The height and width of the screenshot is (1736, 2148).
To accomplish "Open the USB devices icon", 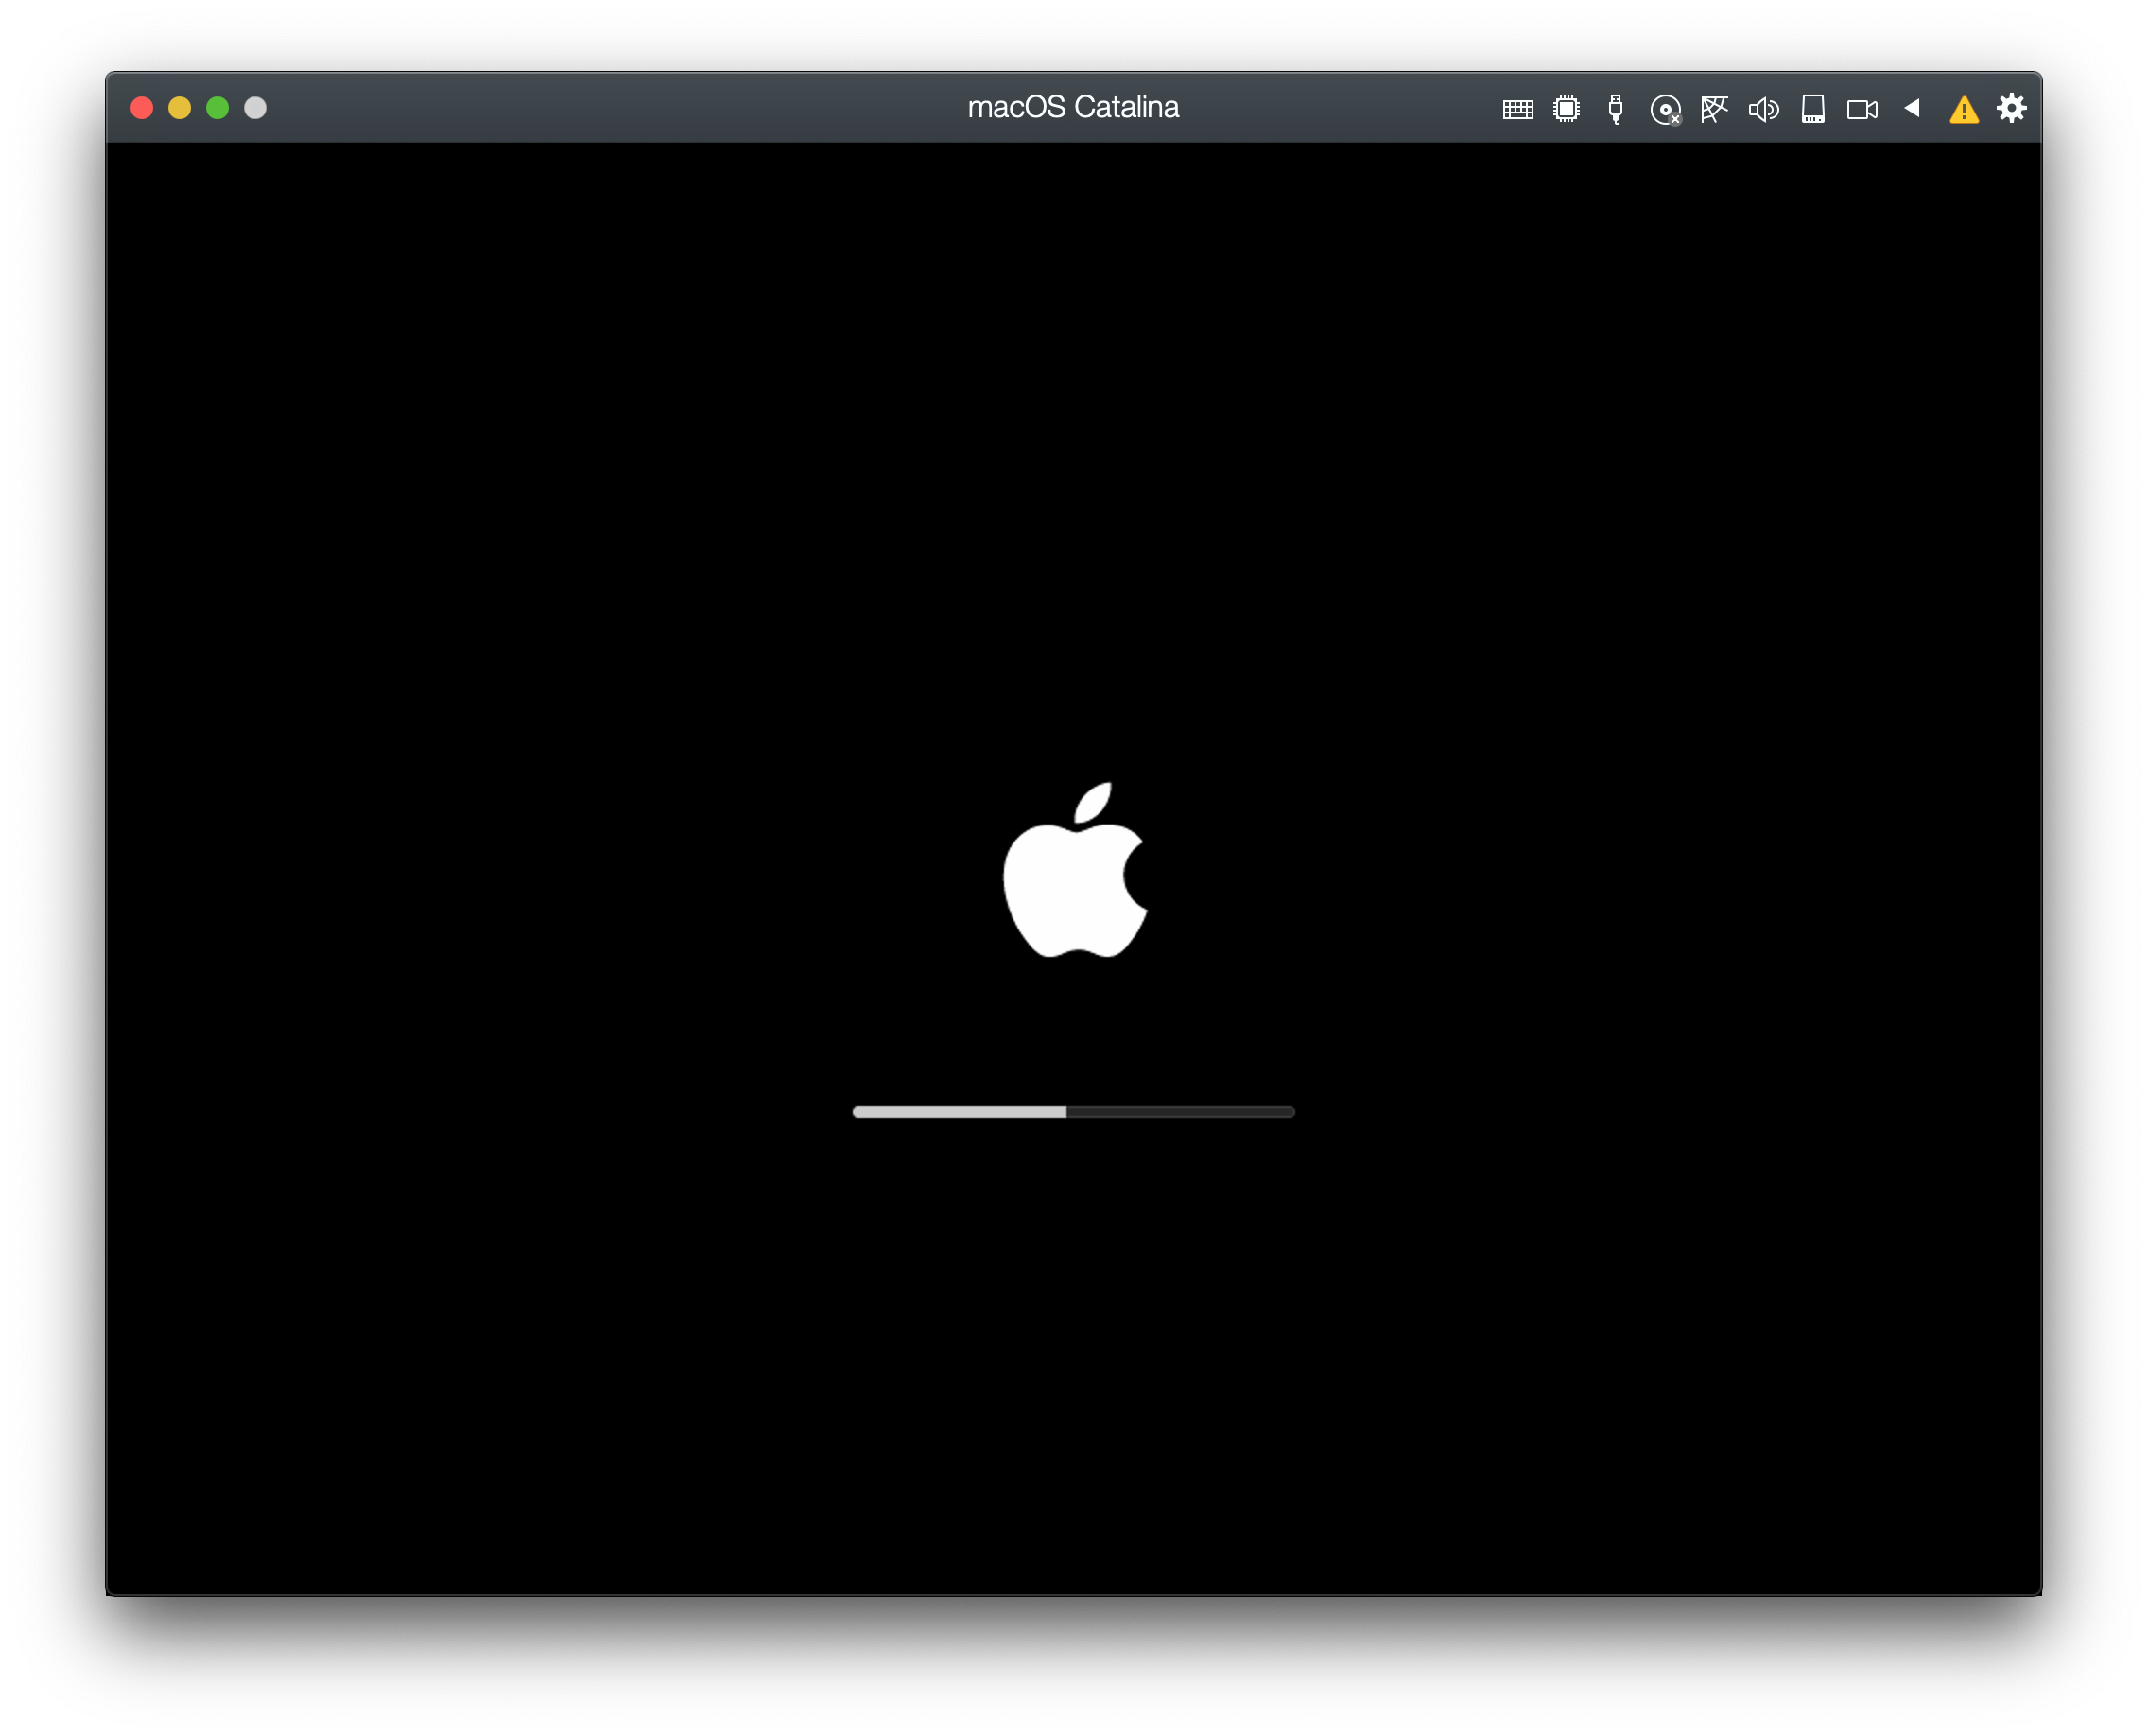I will pos(1614,108).
